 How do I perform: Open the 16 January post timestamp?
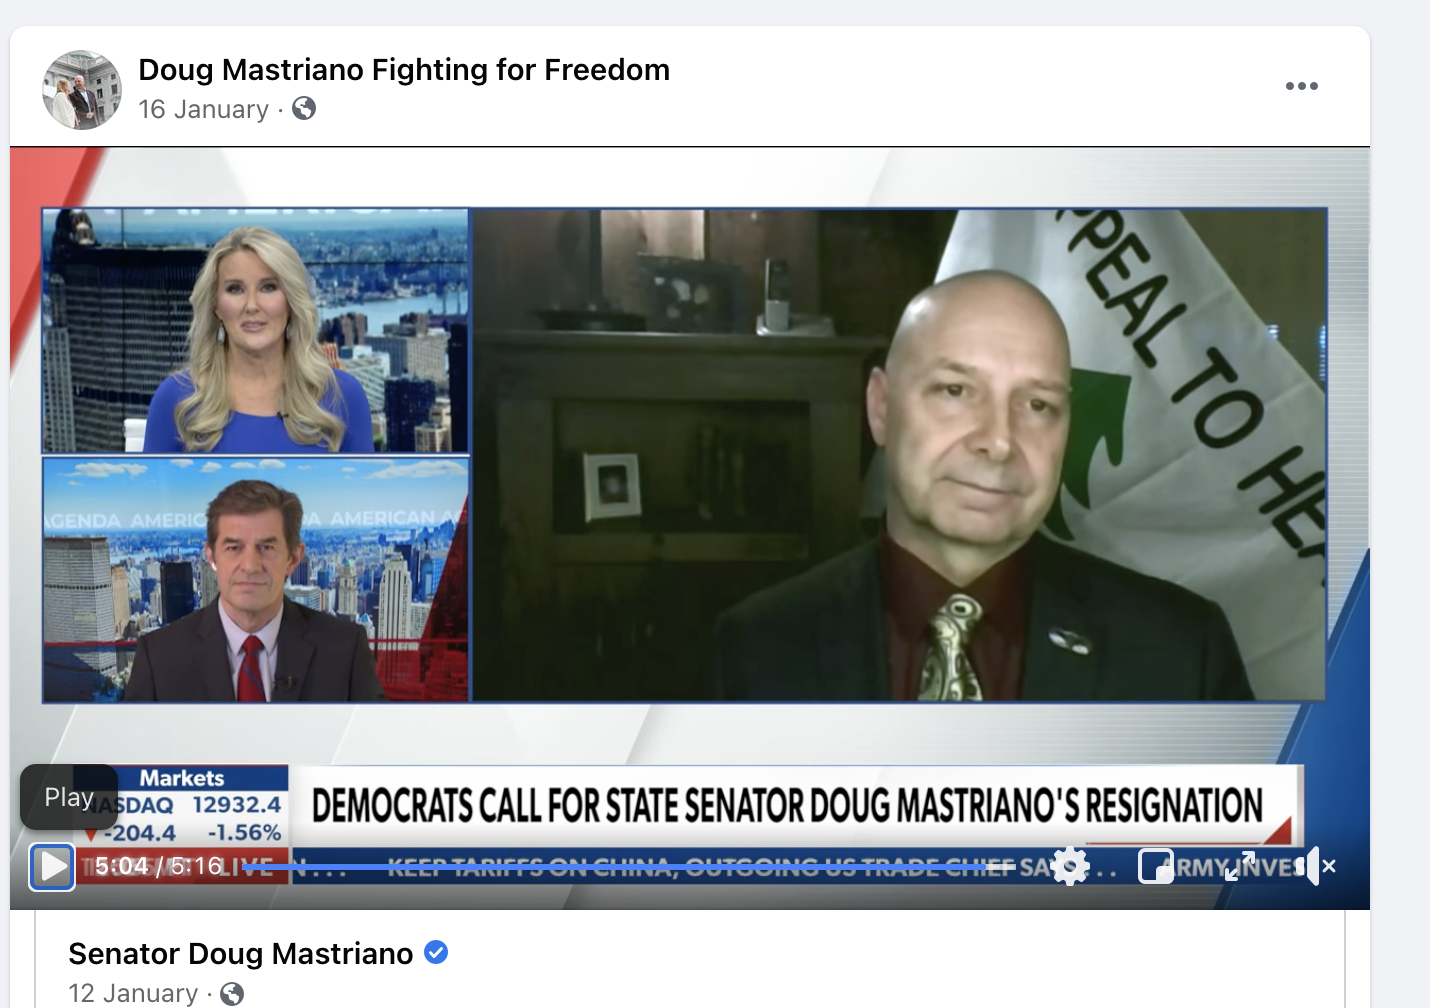pos(204,109)
